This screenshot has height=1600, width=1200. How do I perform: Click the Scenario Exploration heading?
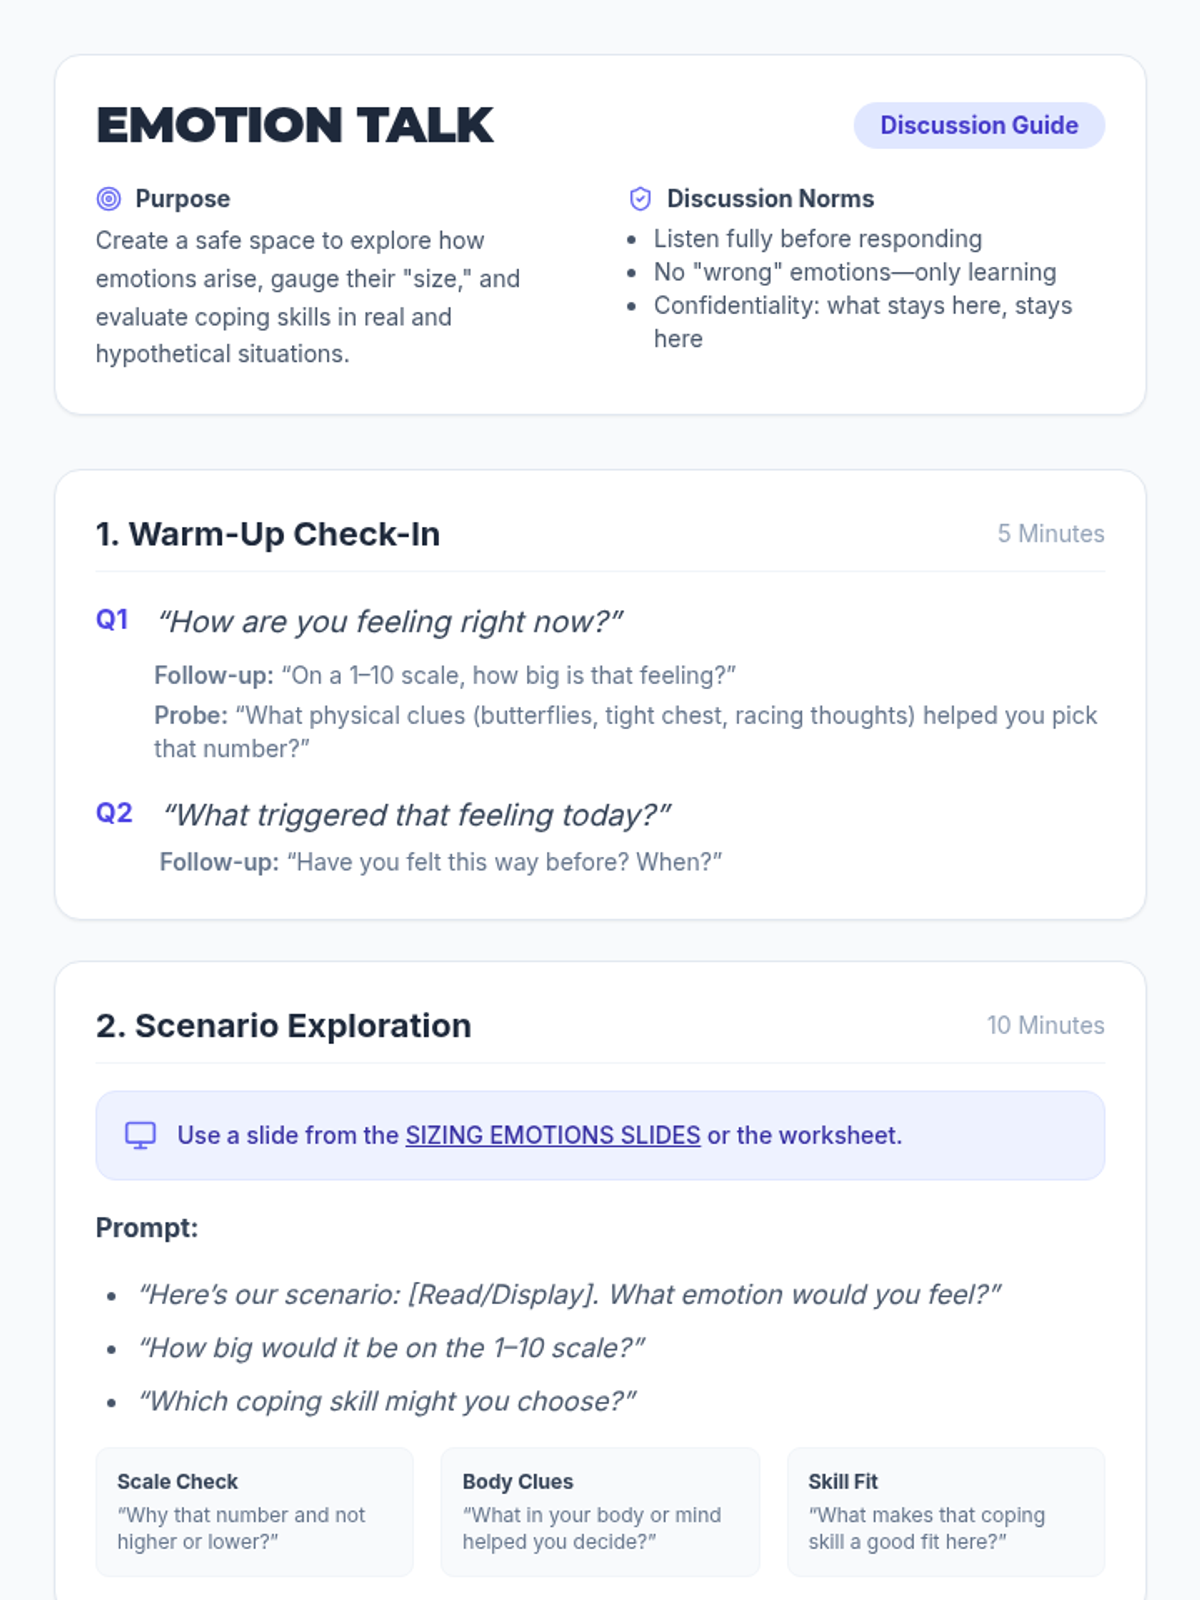click(x=284, y=1026)
